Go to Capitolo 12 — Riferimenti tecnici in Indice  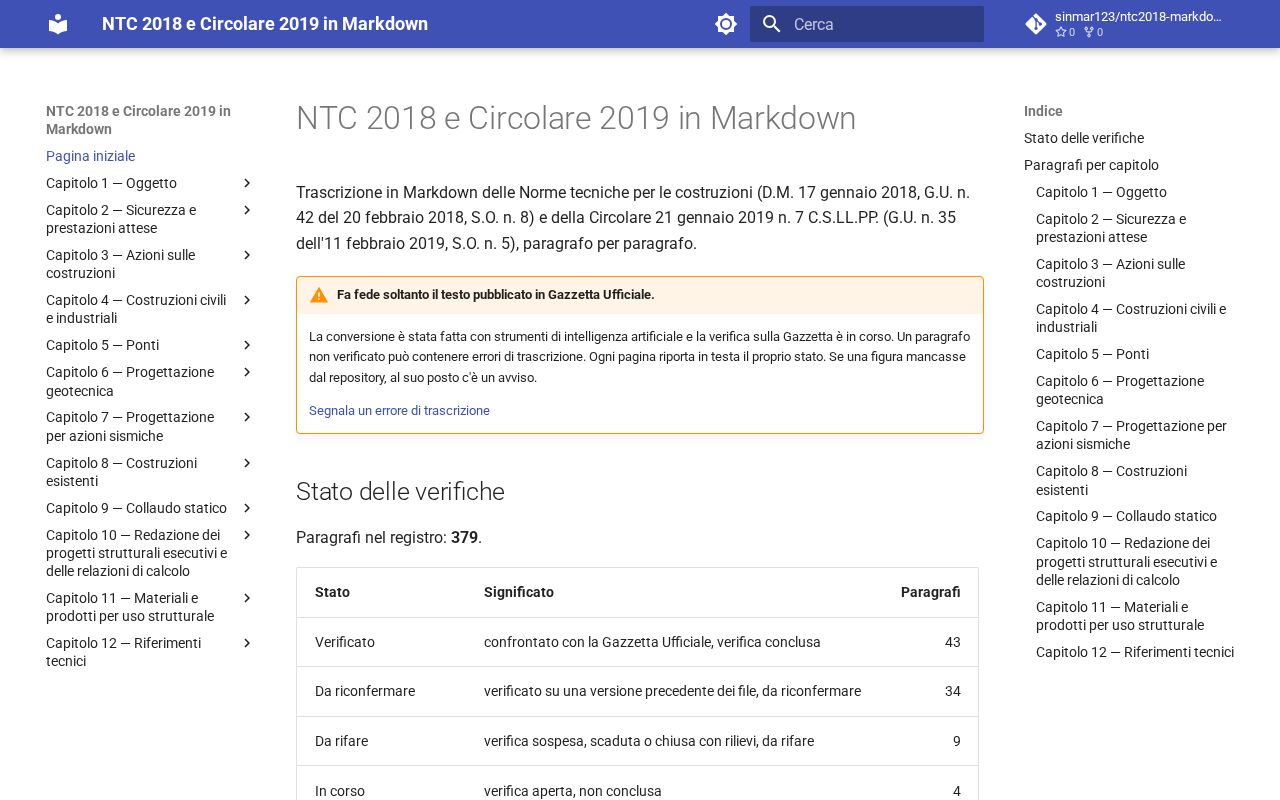[x=1135, y=652]
